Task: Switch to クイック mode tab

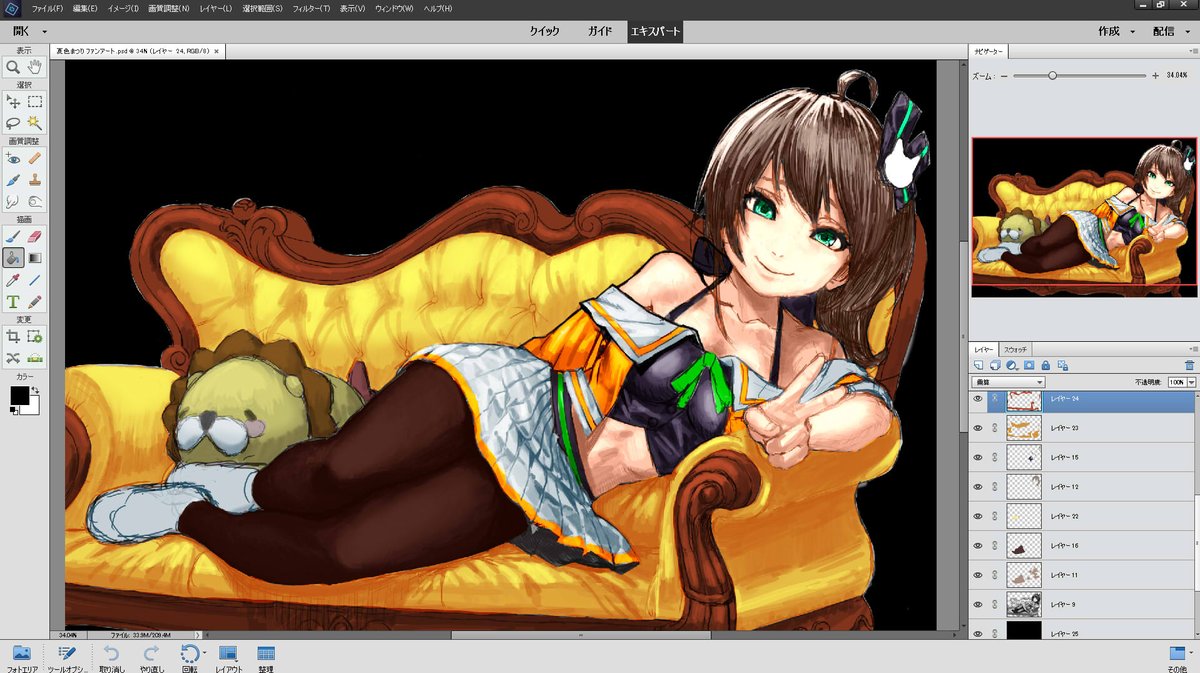Action: tap(545, 31)
